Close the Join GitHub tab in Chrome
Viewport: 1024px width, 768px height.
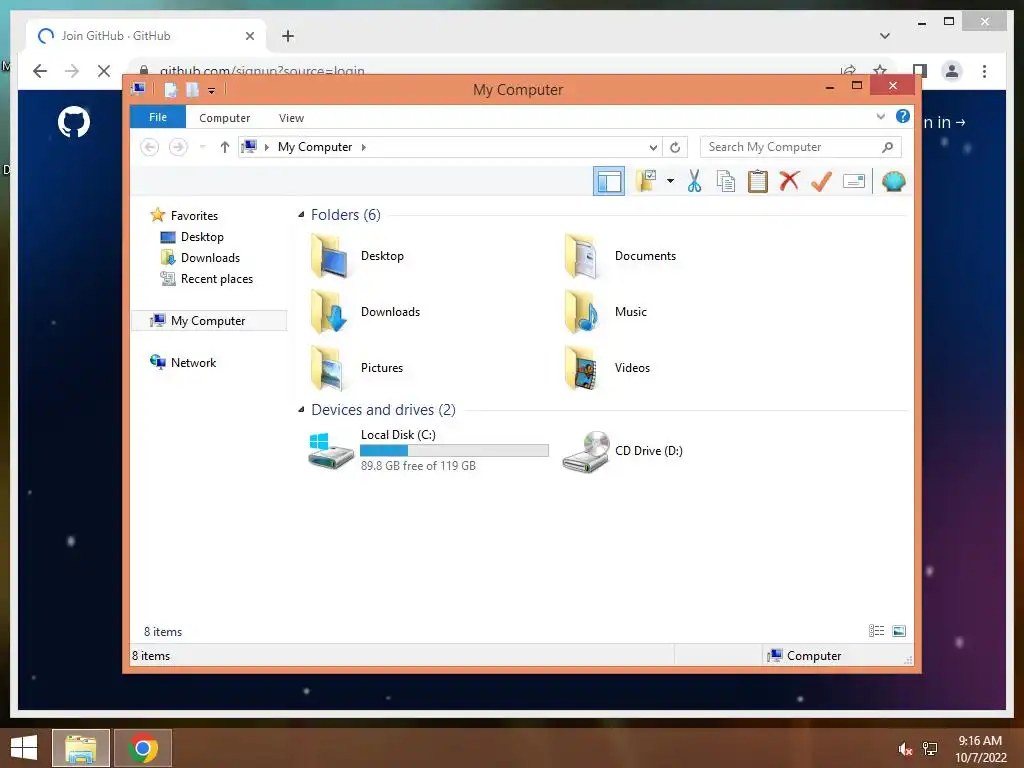(249, 36)
